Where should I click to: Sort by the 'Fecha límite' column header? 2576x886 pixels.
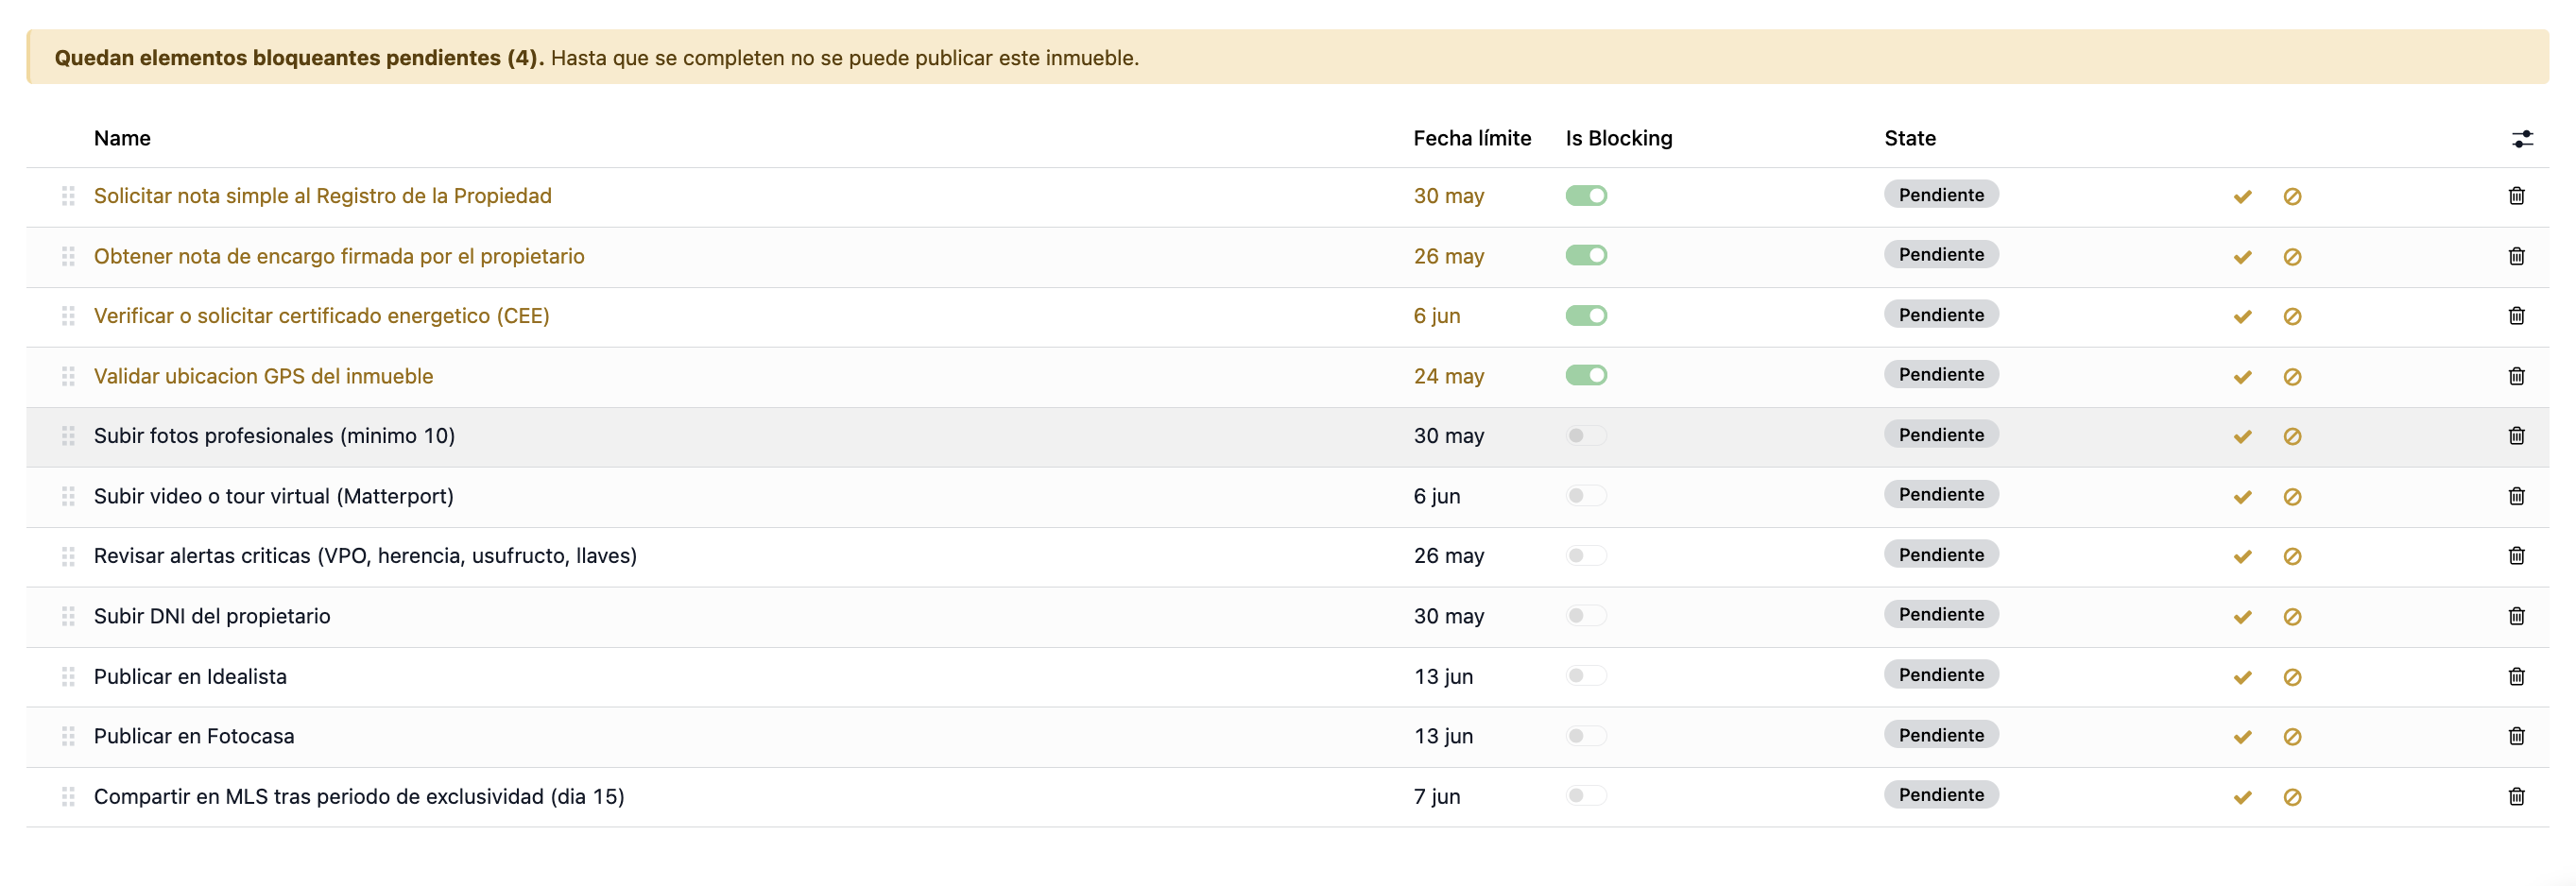(x=1472, y=138)
